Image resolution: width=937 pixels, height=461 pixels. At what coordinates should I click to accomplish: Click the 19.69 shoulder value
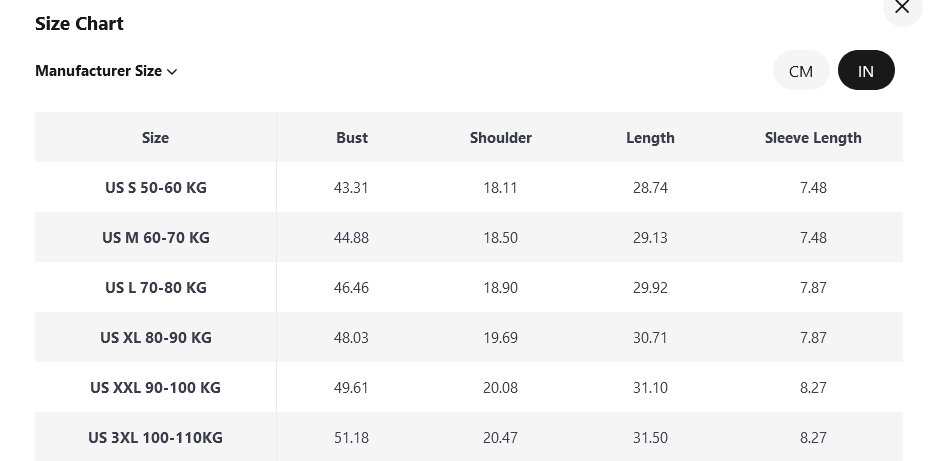[500, 337]
